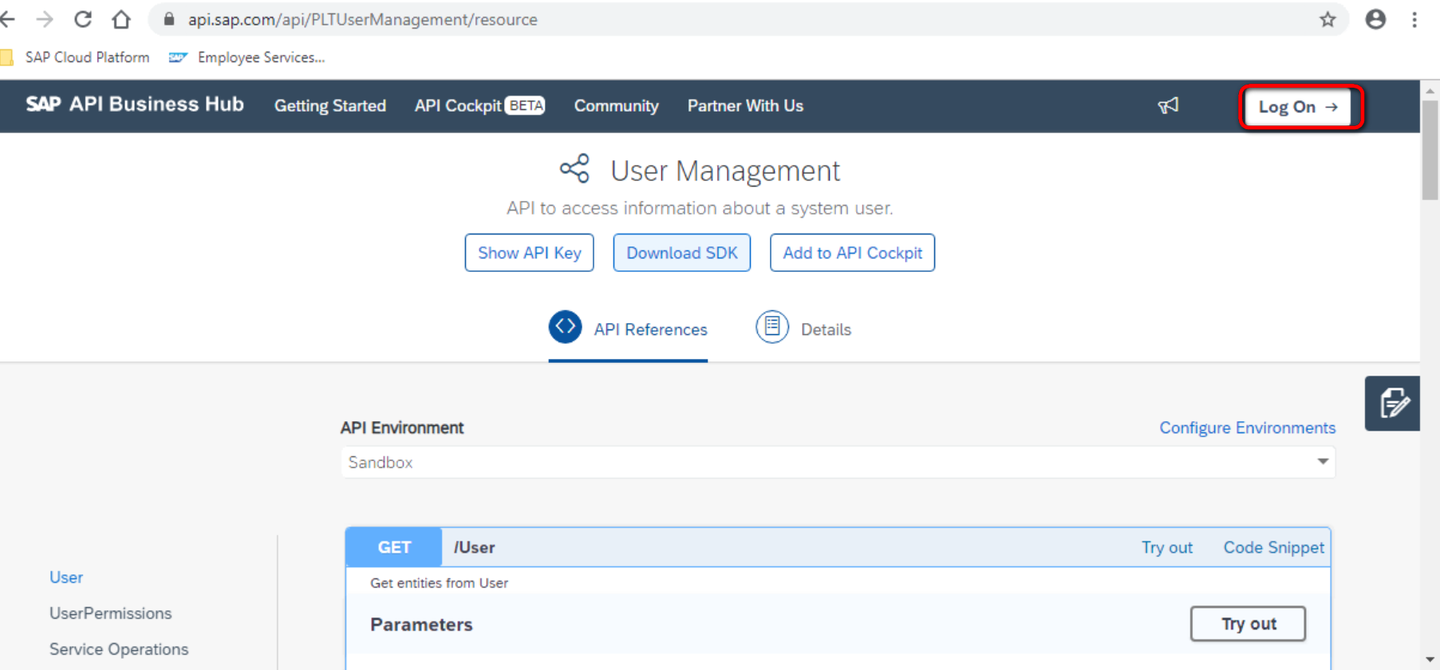Screen dimensions: 1440x670
Task: Click the Show API Key button
Action: (529, 252)
